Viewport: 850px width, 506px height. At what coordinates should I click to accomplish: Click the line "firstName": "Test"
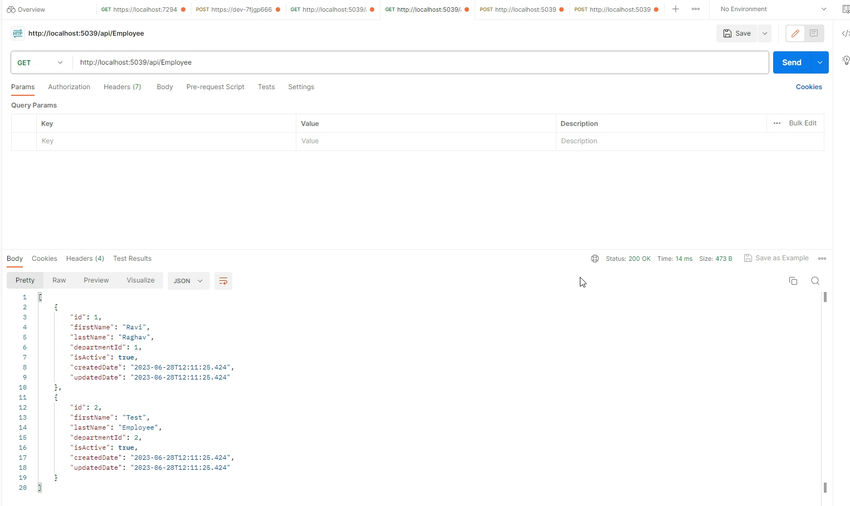(110, 418)
